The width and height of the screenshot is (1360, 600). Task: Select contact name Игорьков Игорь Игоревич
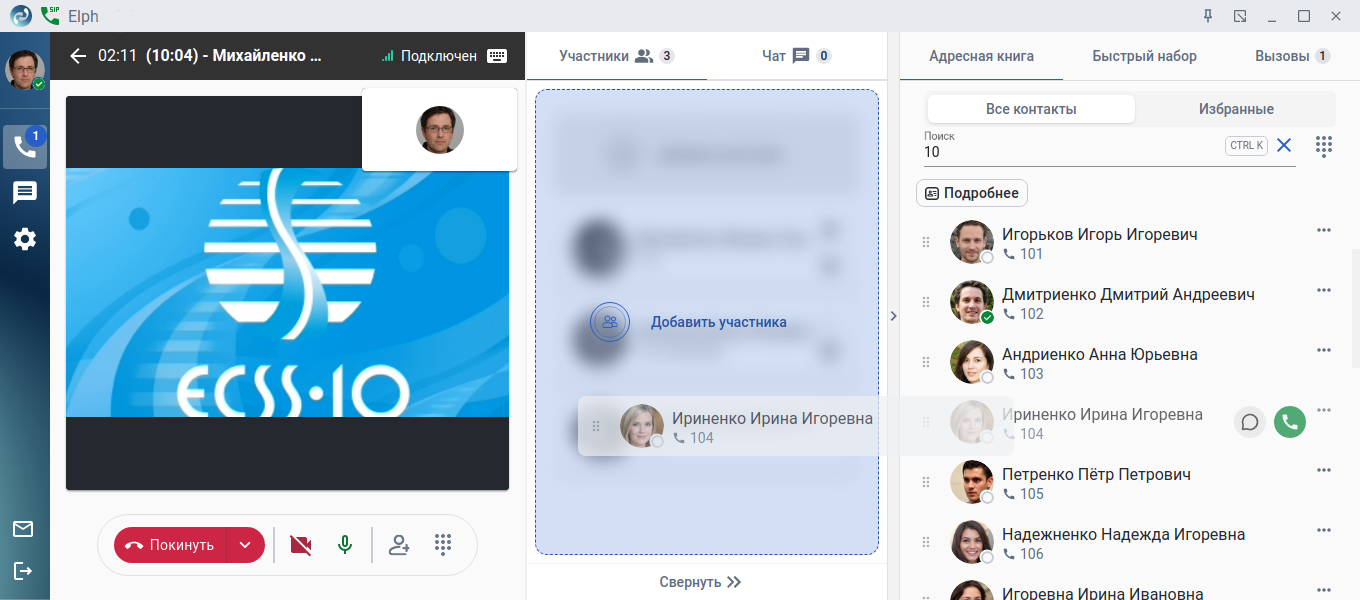(x=1100, y=234)
